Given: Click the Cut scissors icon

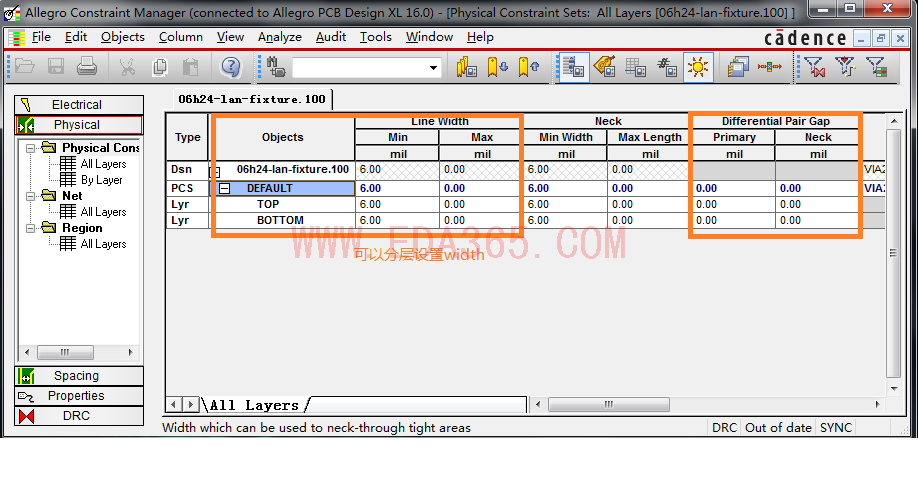Looking at the screenshot, I should (127, 67).
